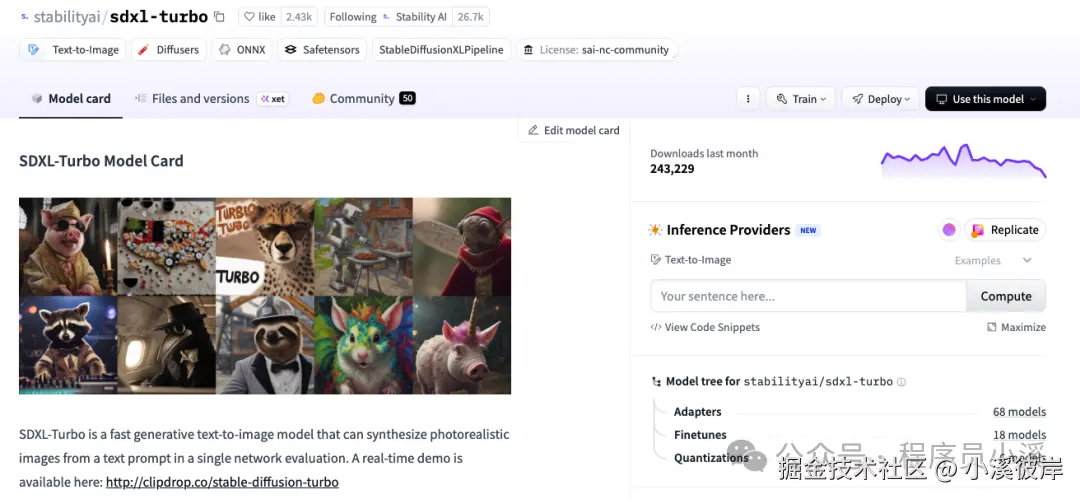
Task: Click the purple round provider icon
Action: click(x=949, y=230)
